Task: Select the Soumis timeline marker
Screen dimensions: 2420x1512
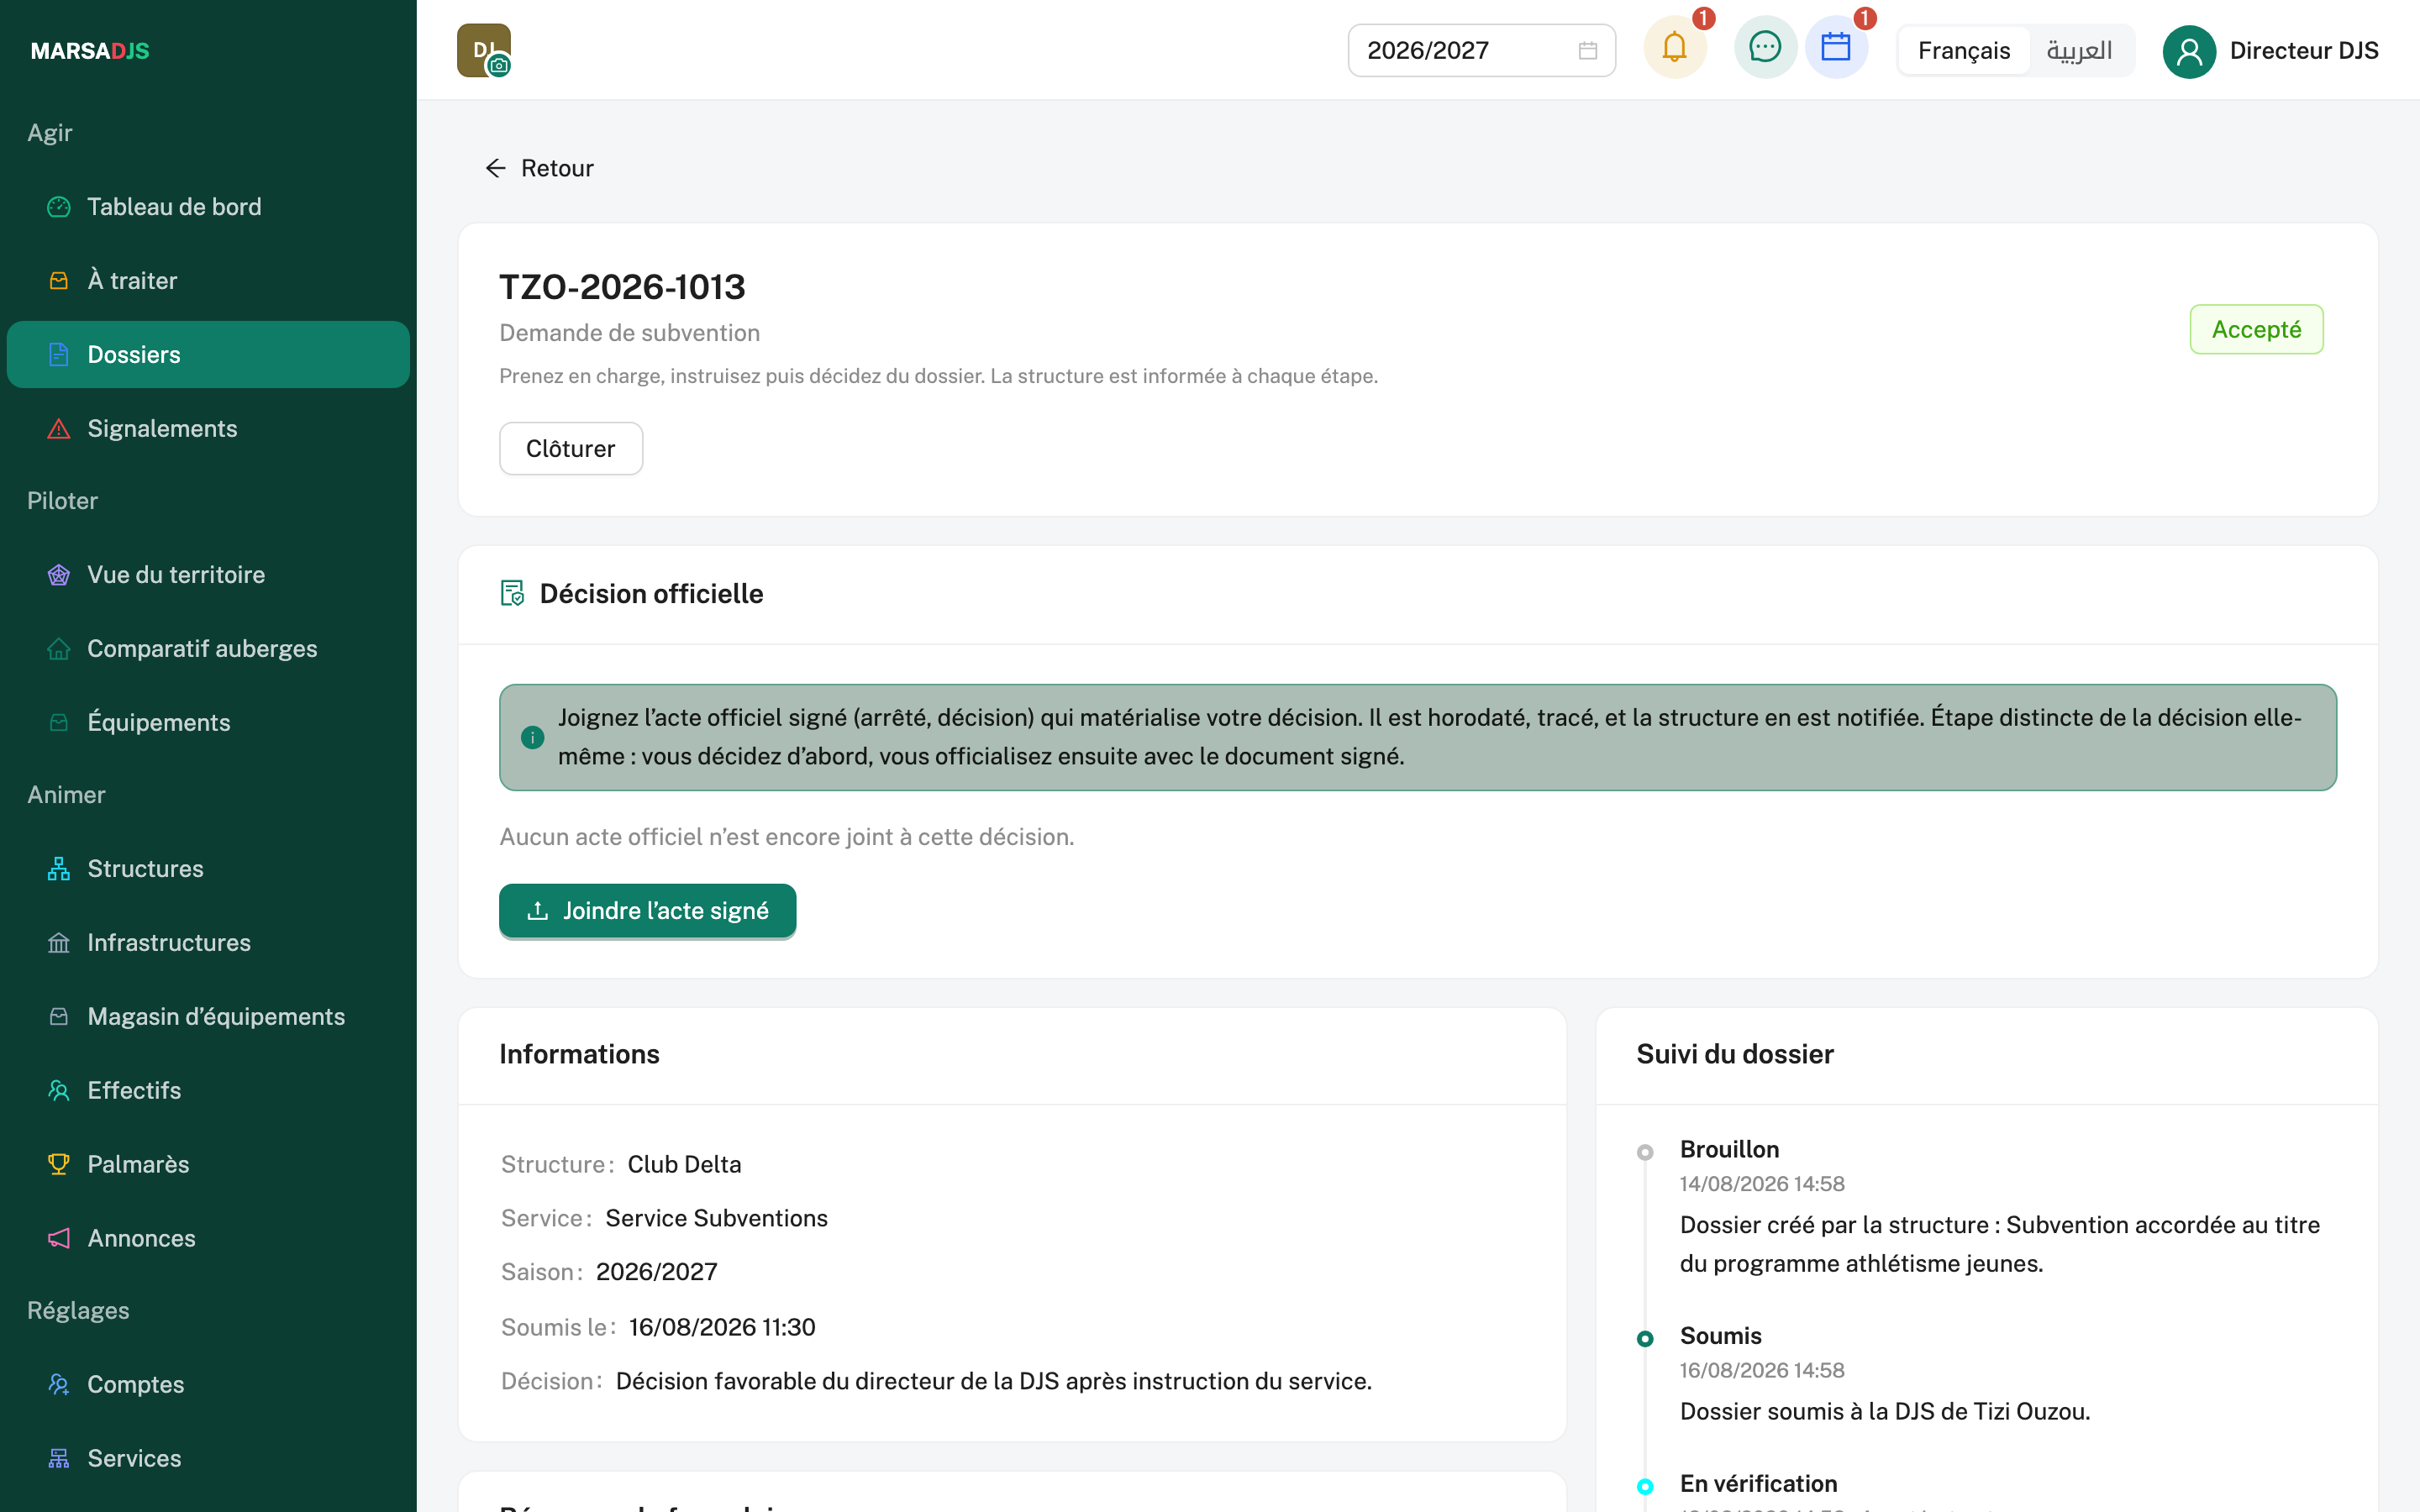Action: click(1645, 1339)
